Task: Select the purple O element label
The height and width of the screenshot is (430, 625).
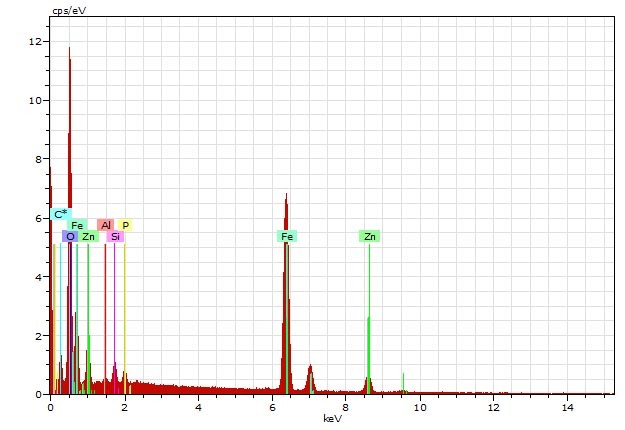Action: tap(70, 237)
